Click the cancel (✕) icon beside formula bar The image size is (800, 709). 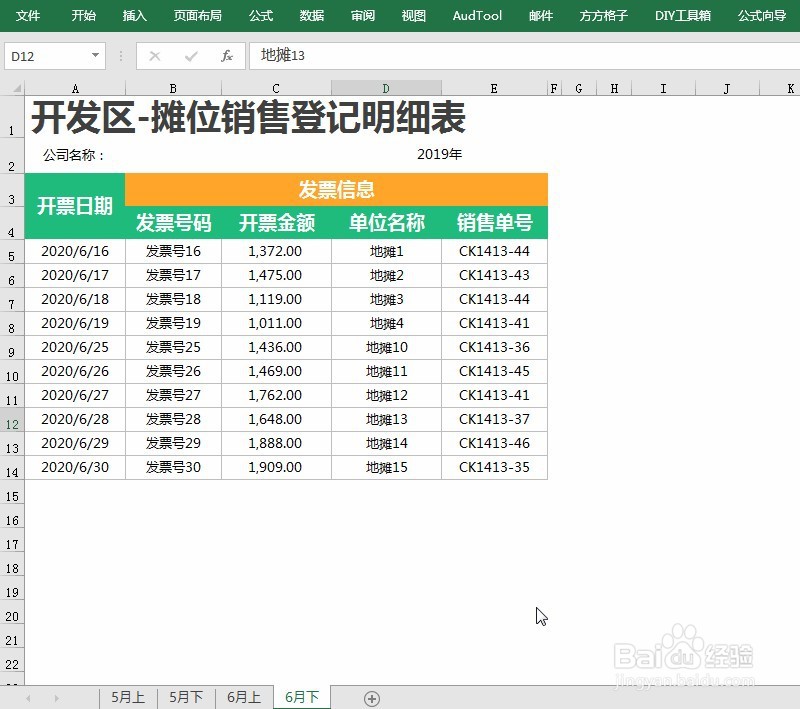click(155, 56)
